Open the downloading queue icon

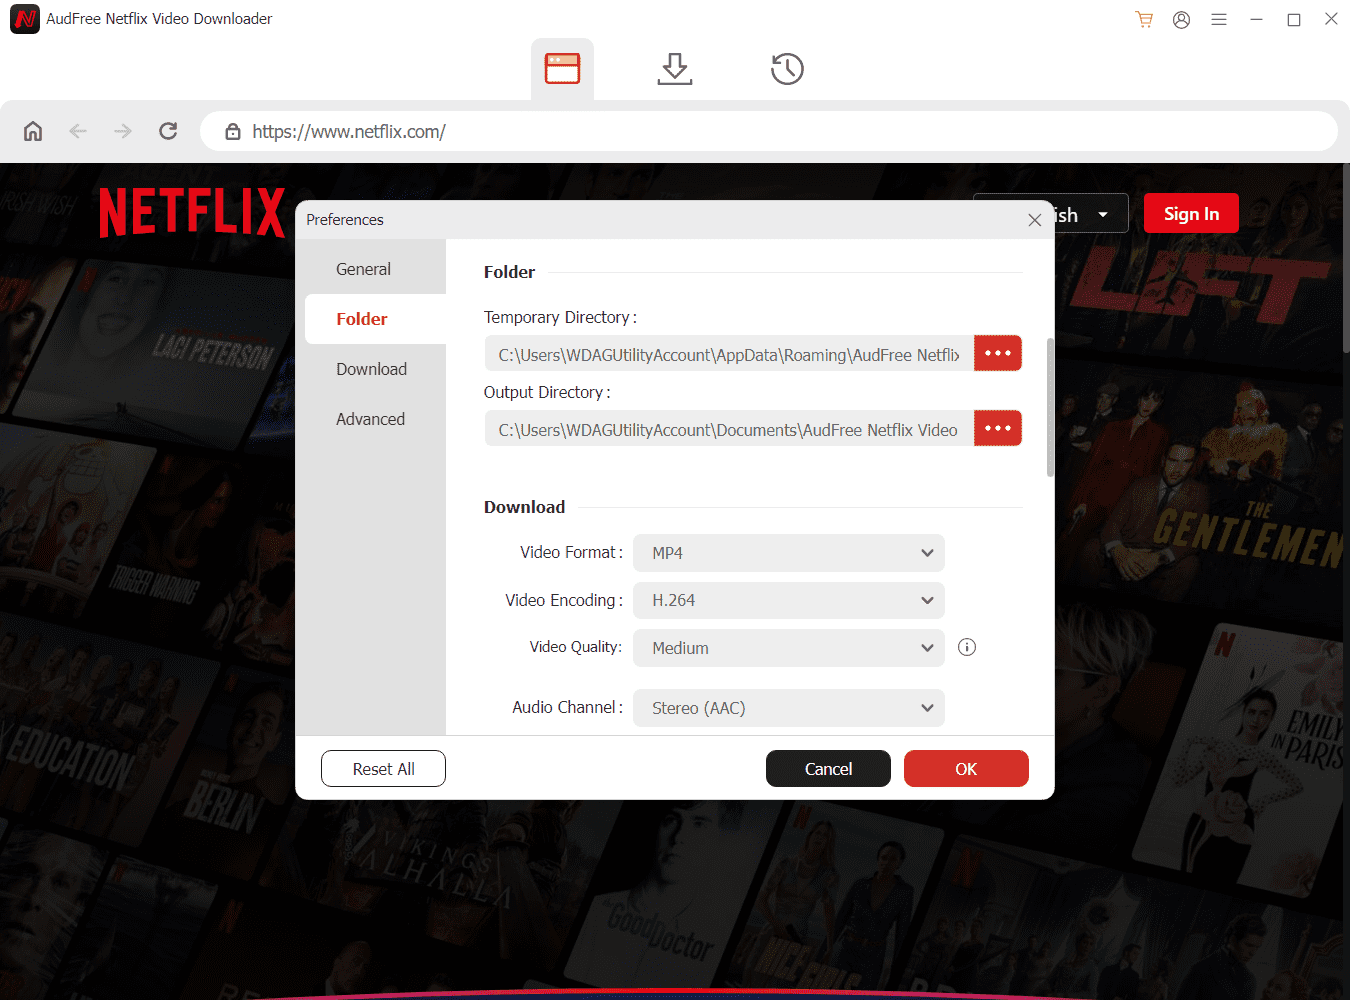click(675, 68)
